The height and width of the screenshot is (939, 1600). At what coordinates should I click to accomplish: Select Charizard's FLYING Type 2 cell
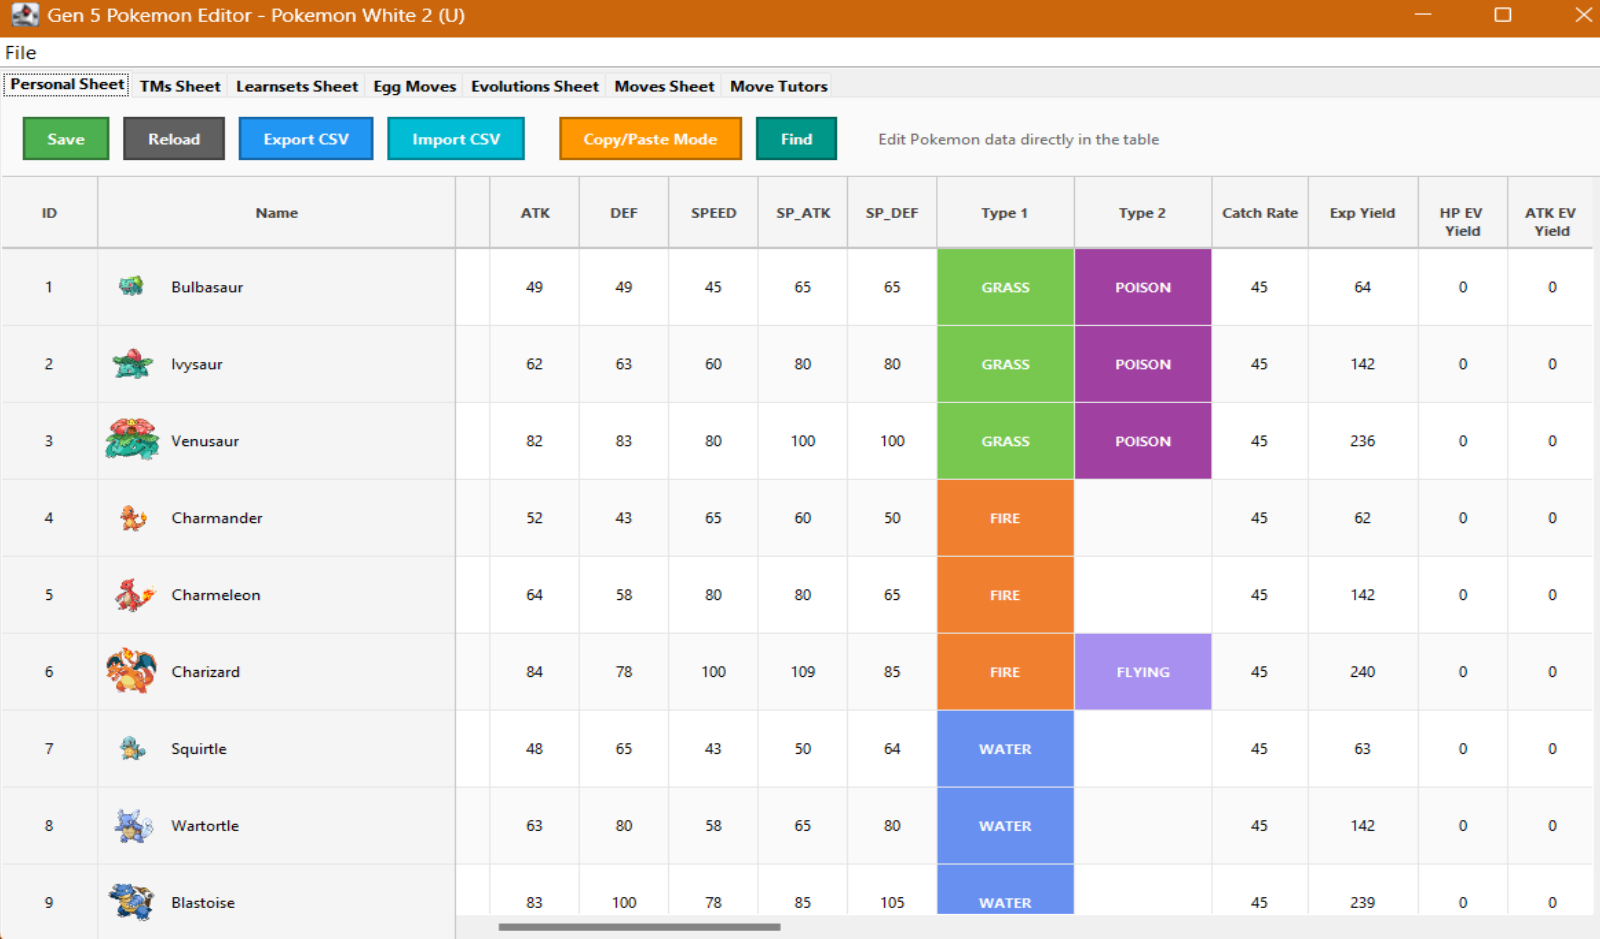1142,672
